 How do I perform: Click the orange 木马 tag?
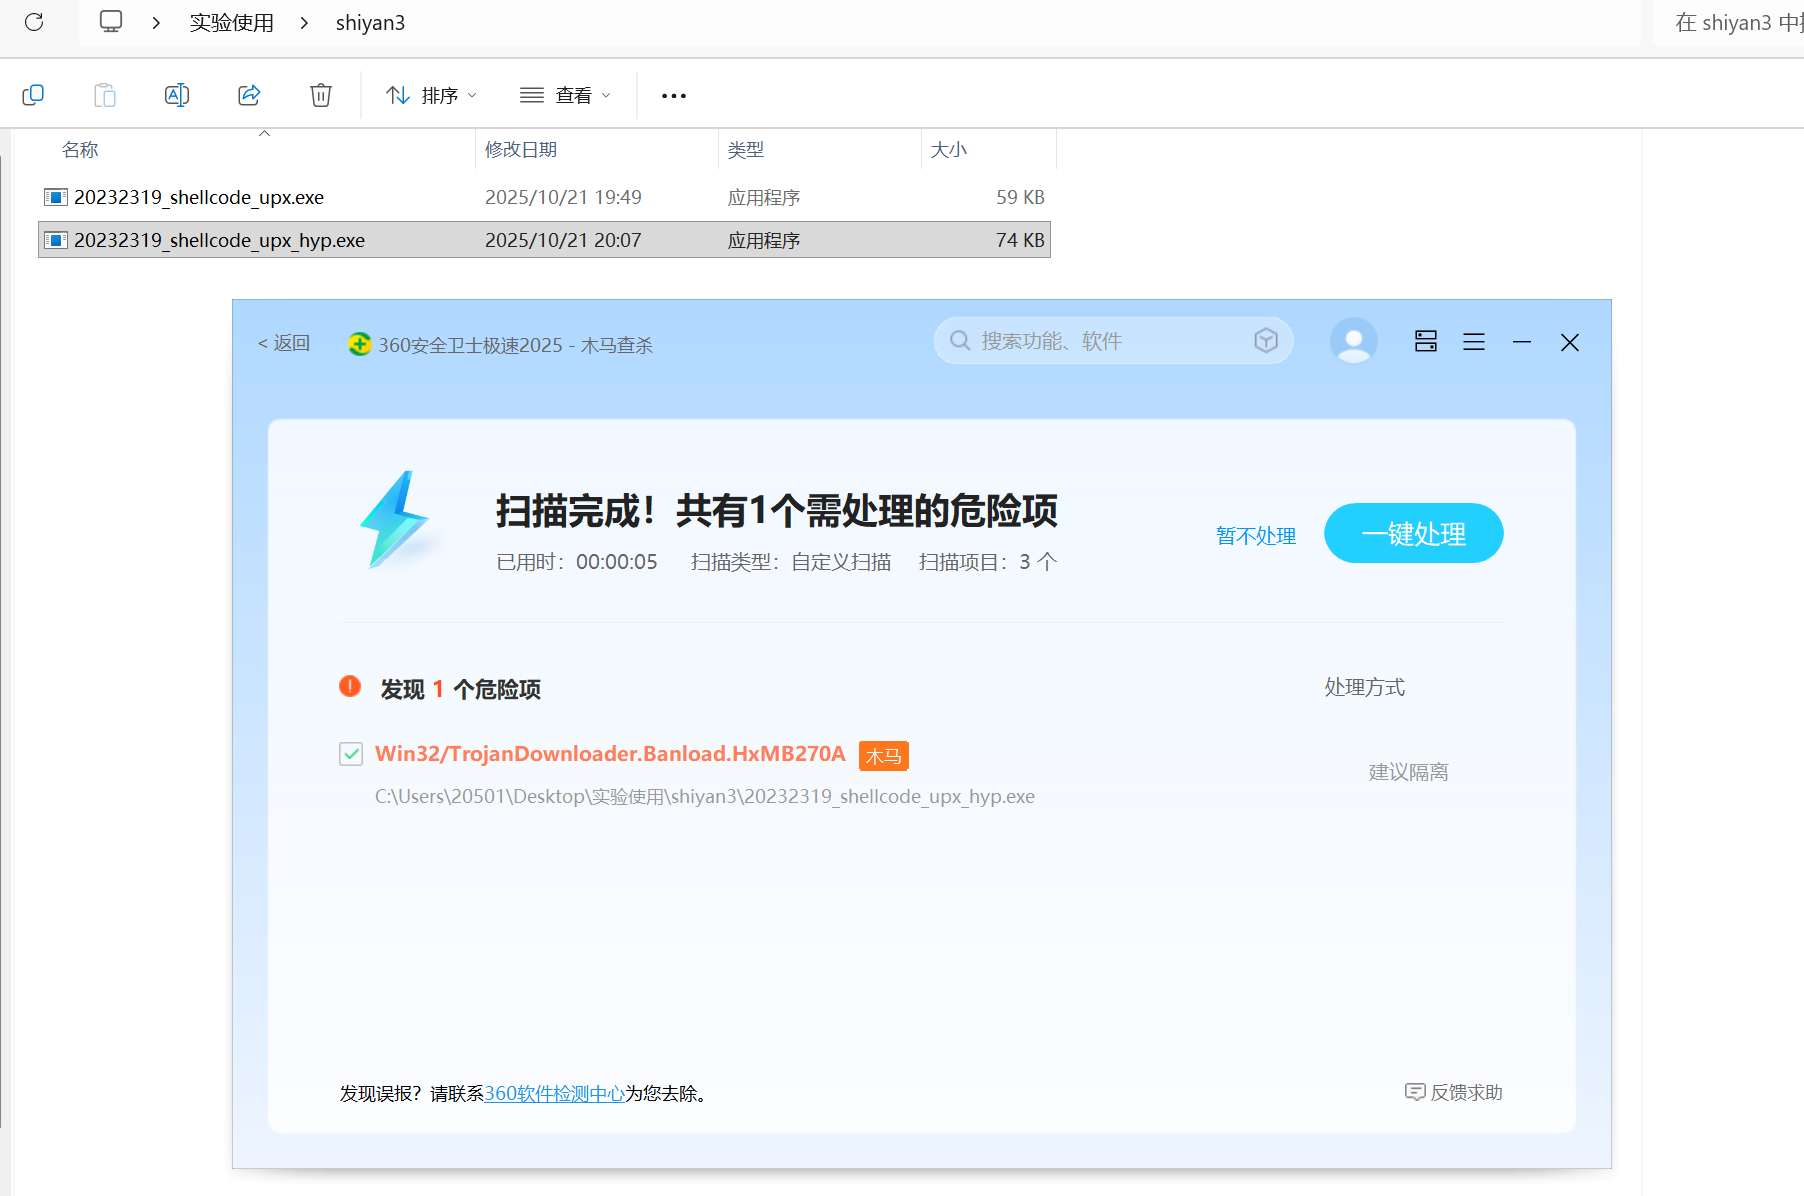point(884,756)
